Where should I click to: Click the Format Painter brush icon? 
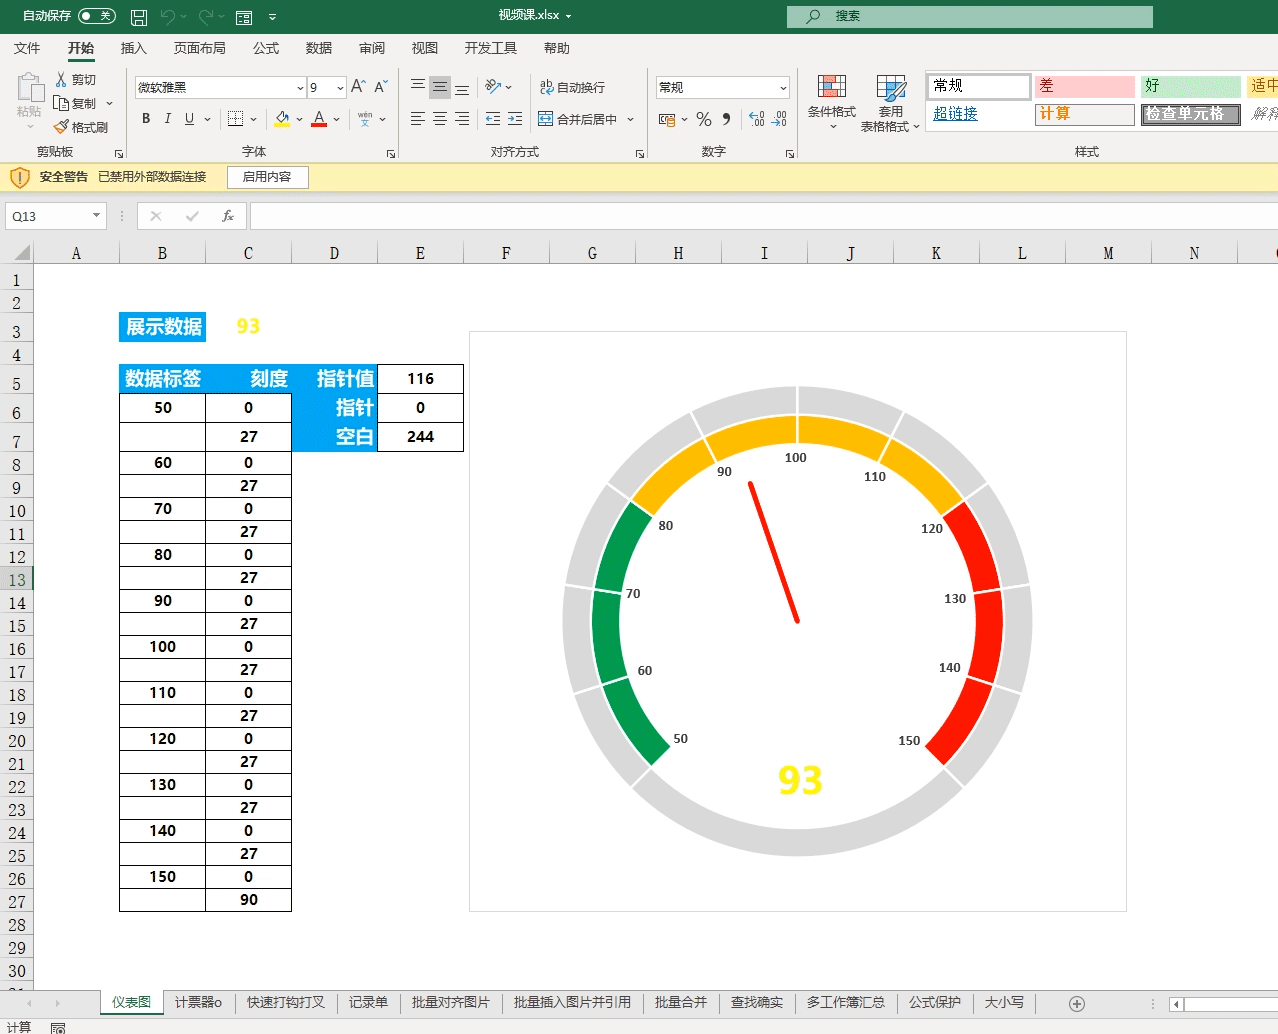click(x=61, y=127)
